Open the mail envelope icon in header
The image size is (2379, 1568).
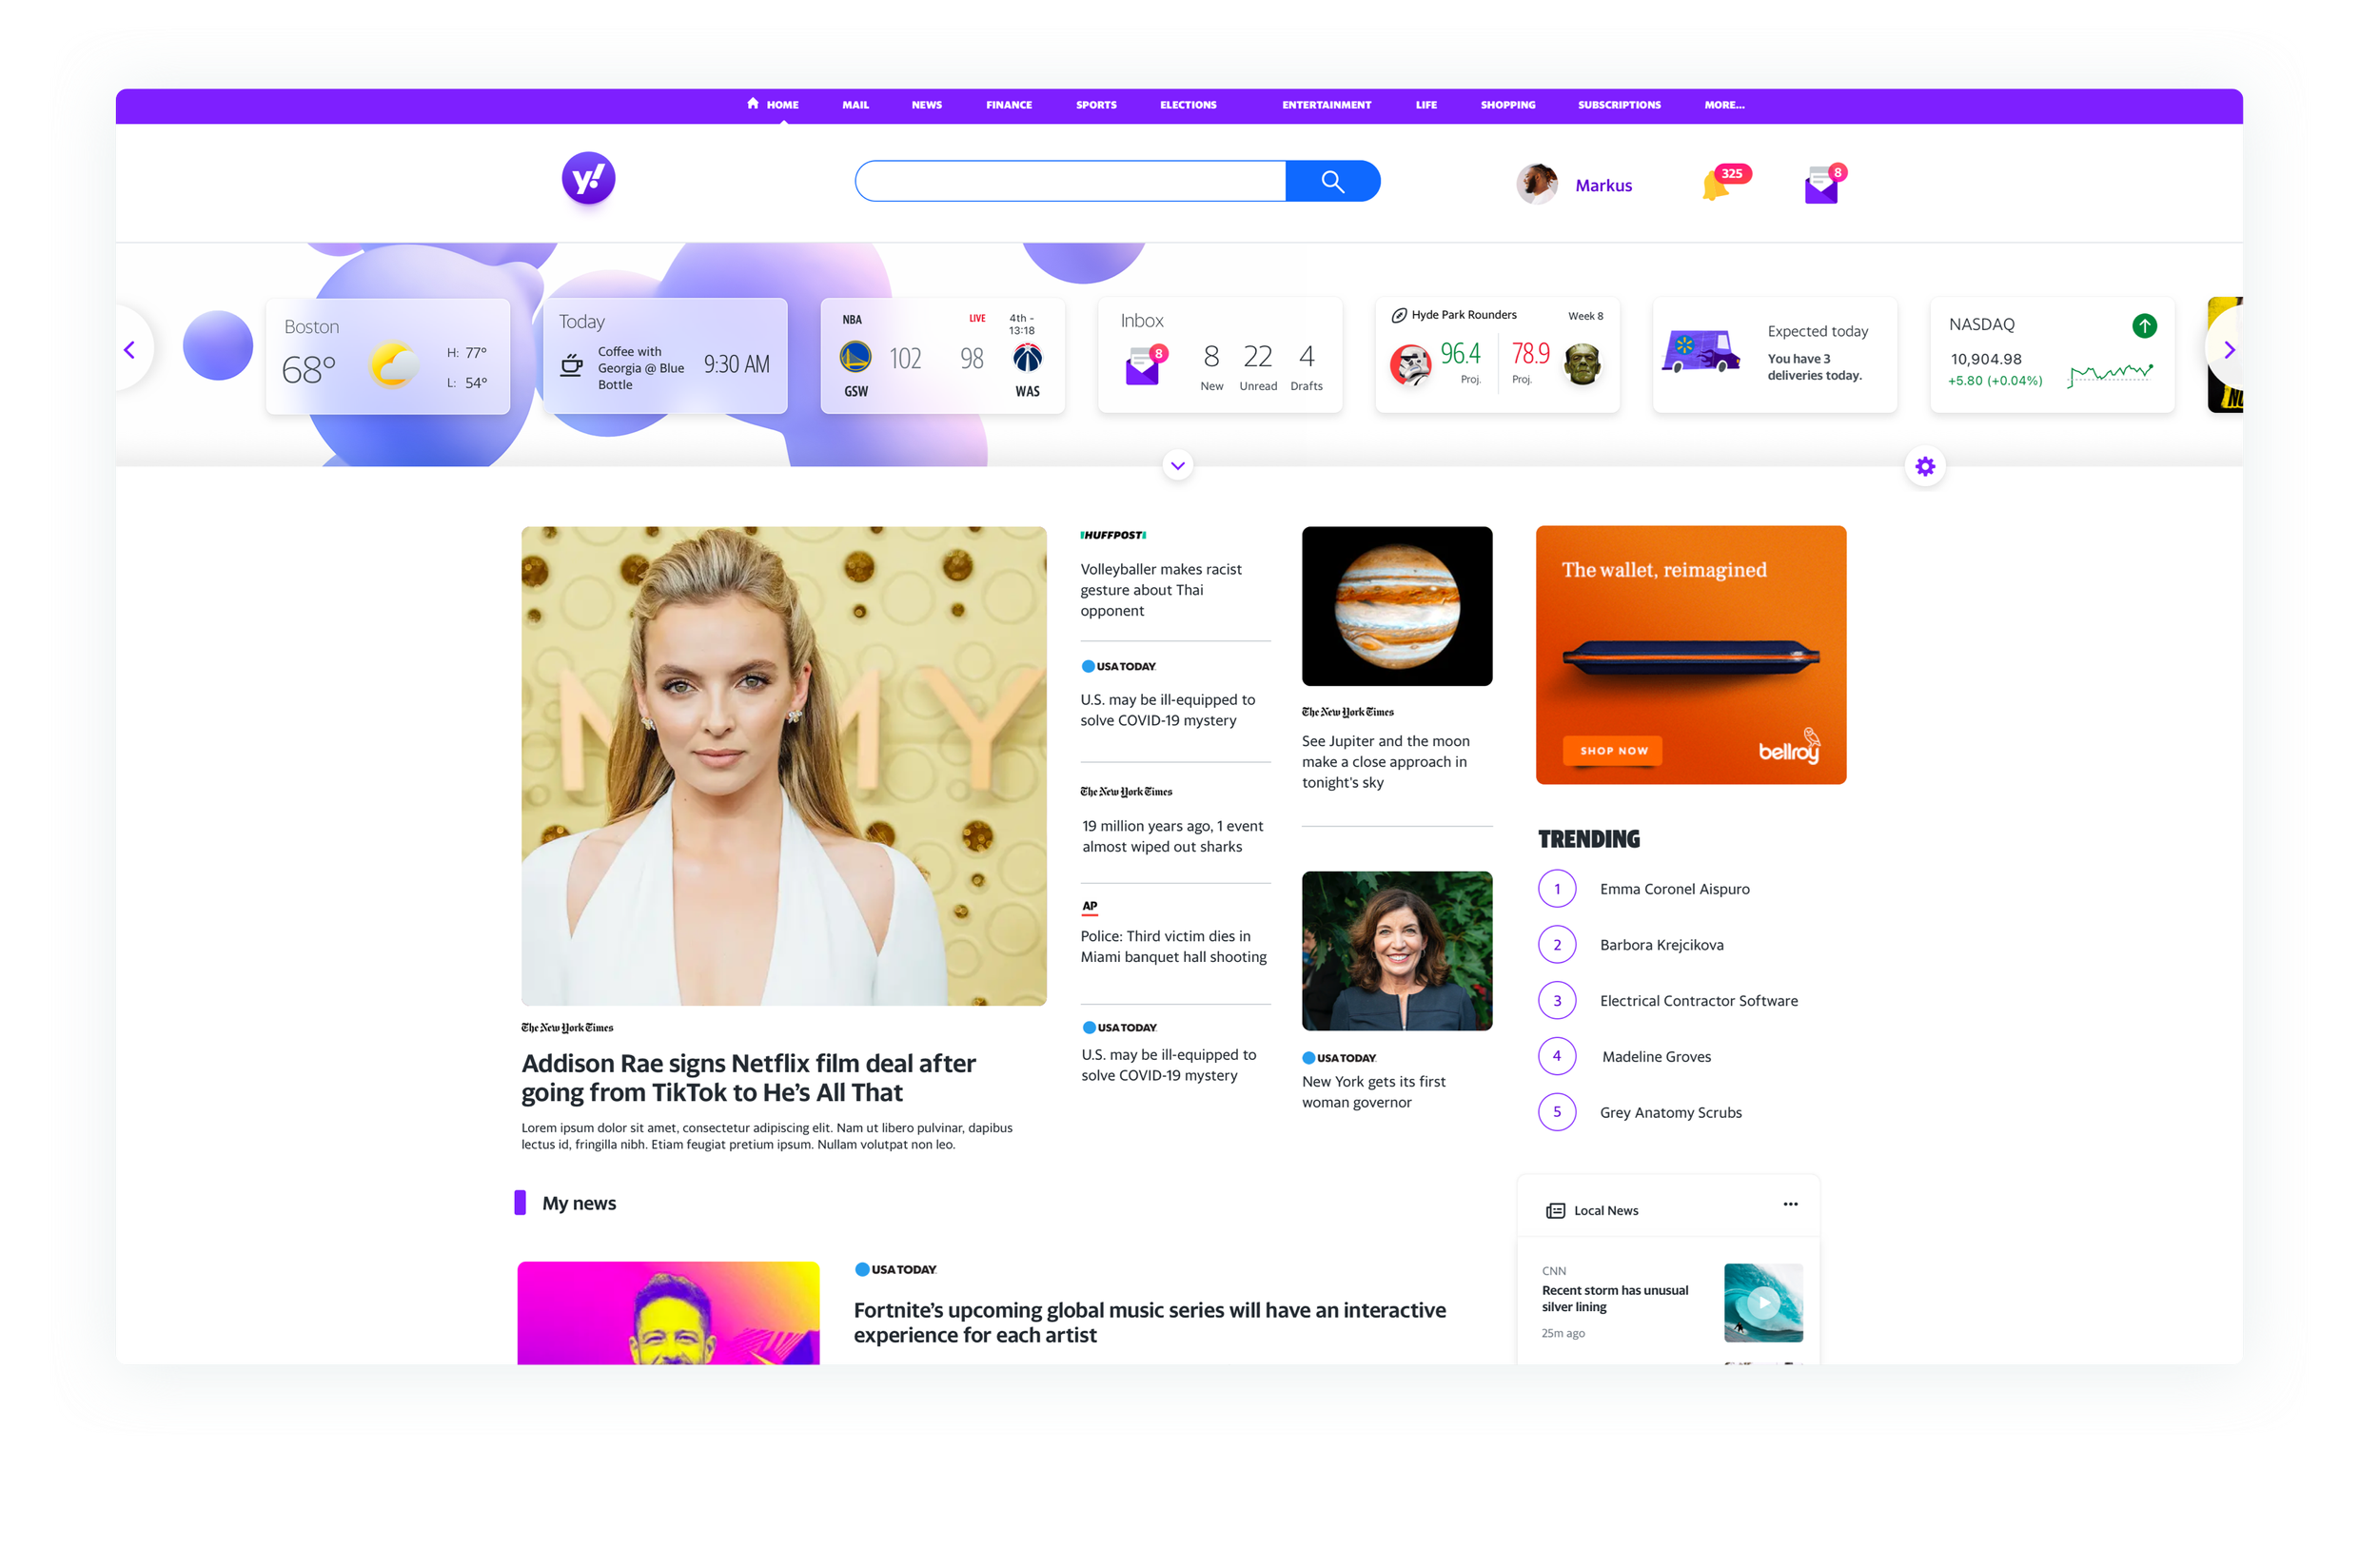(1821, 187)
